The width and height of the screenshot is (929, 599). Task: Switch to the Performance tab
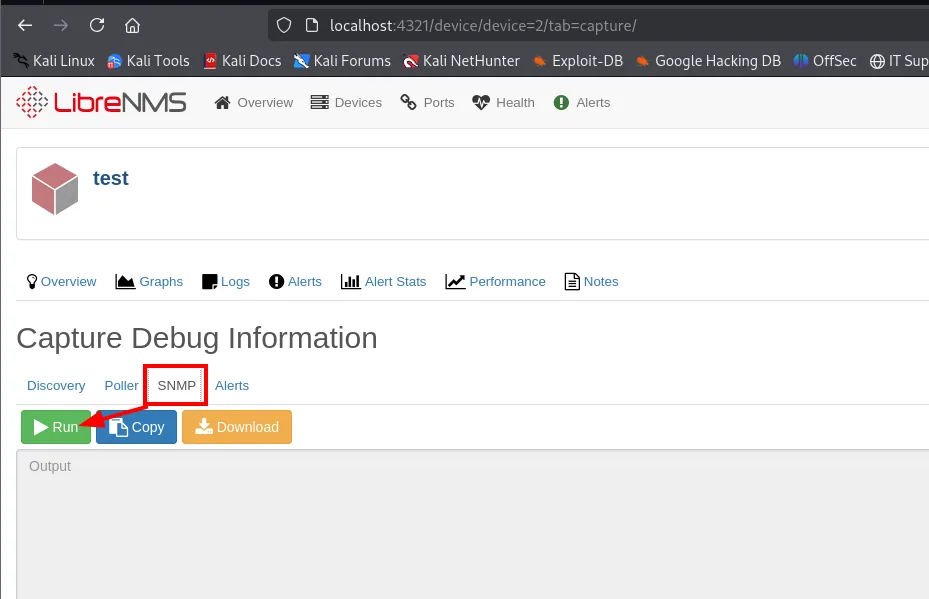click(495, 281)
